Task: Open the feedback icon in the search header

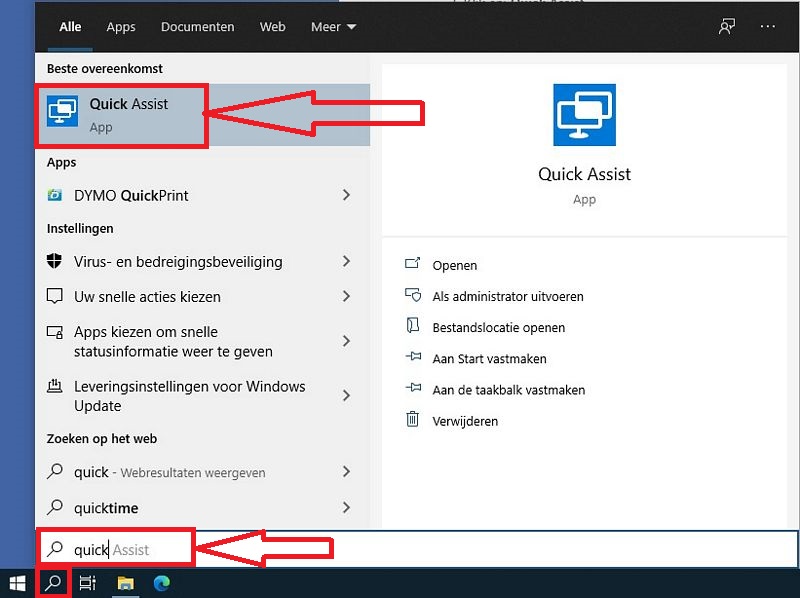Action: pyautogui.click(x=727, y=27)
